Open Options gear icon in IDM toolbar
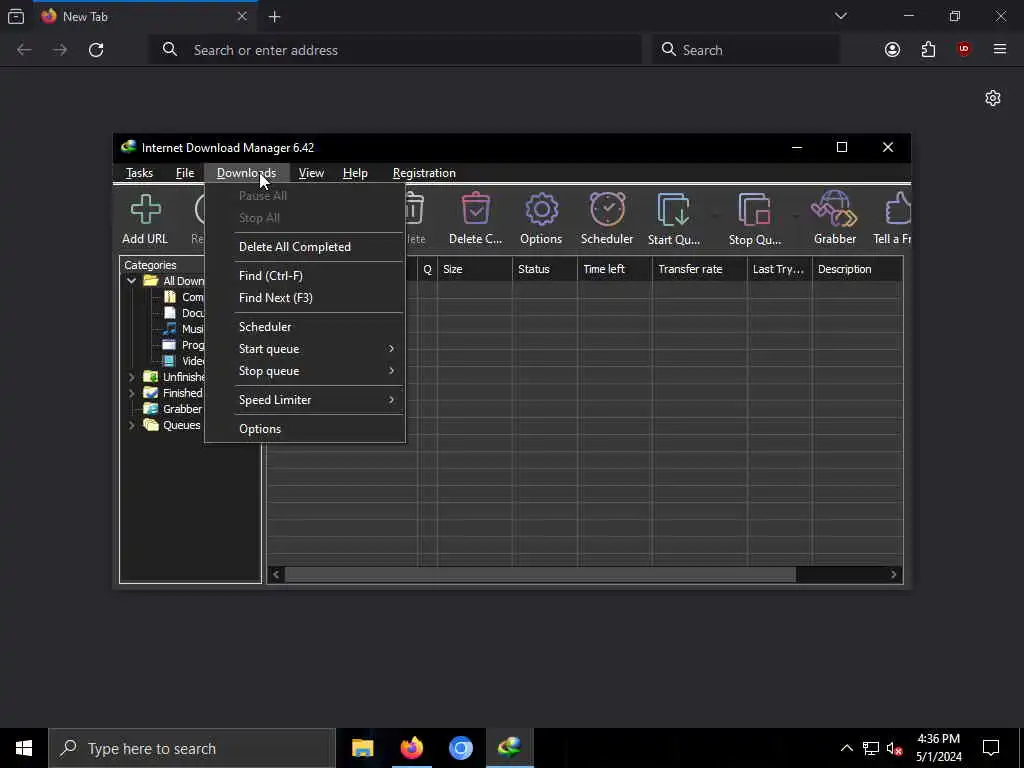Viewport: 1024px width, 768px height. [x=541, y=210]
